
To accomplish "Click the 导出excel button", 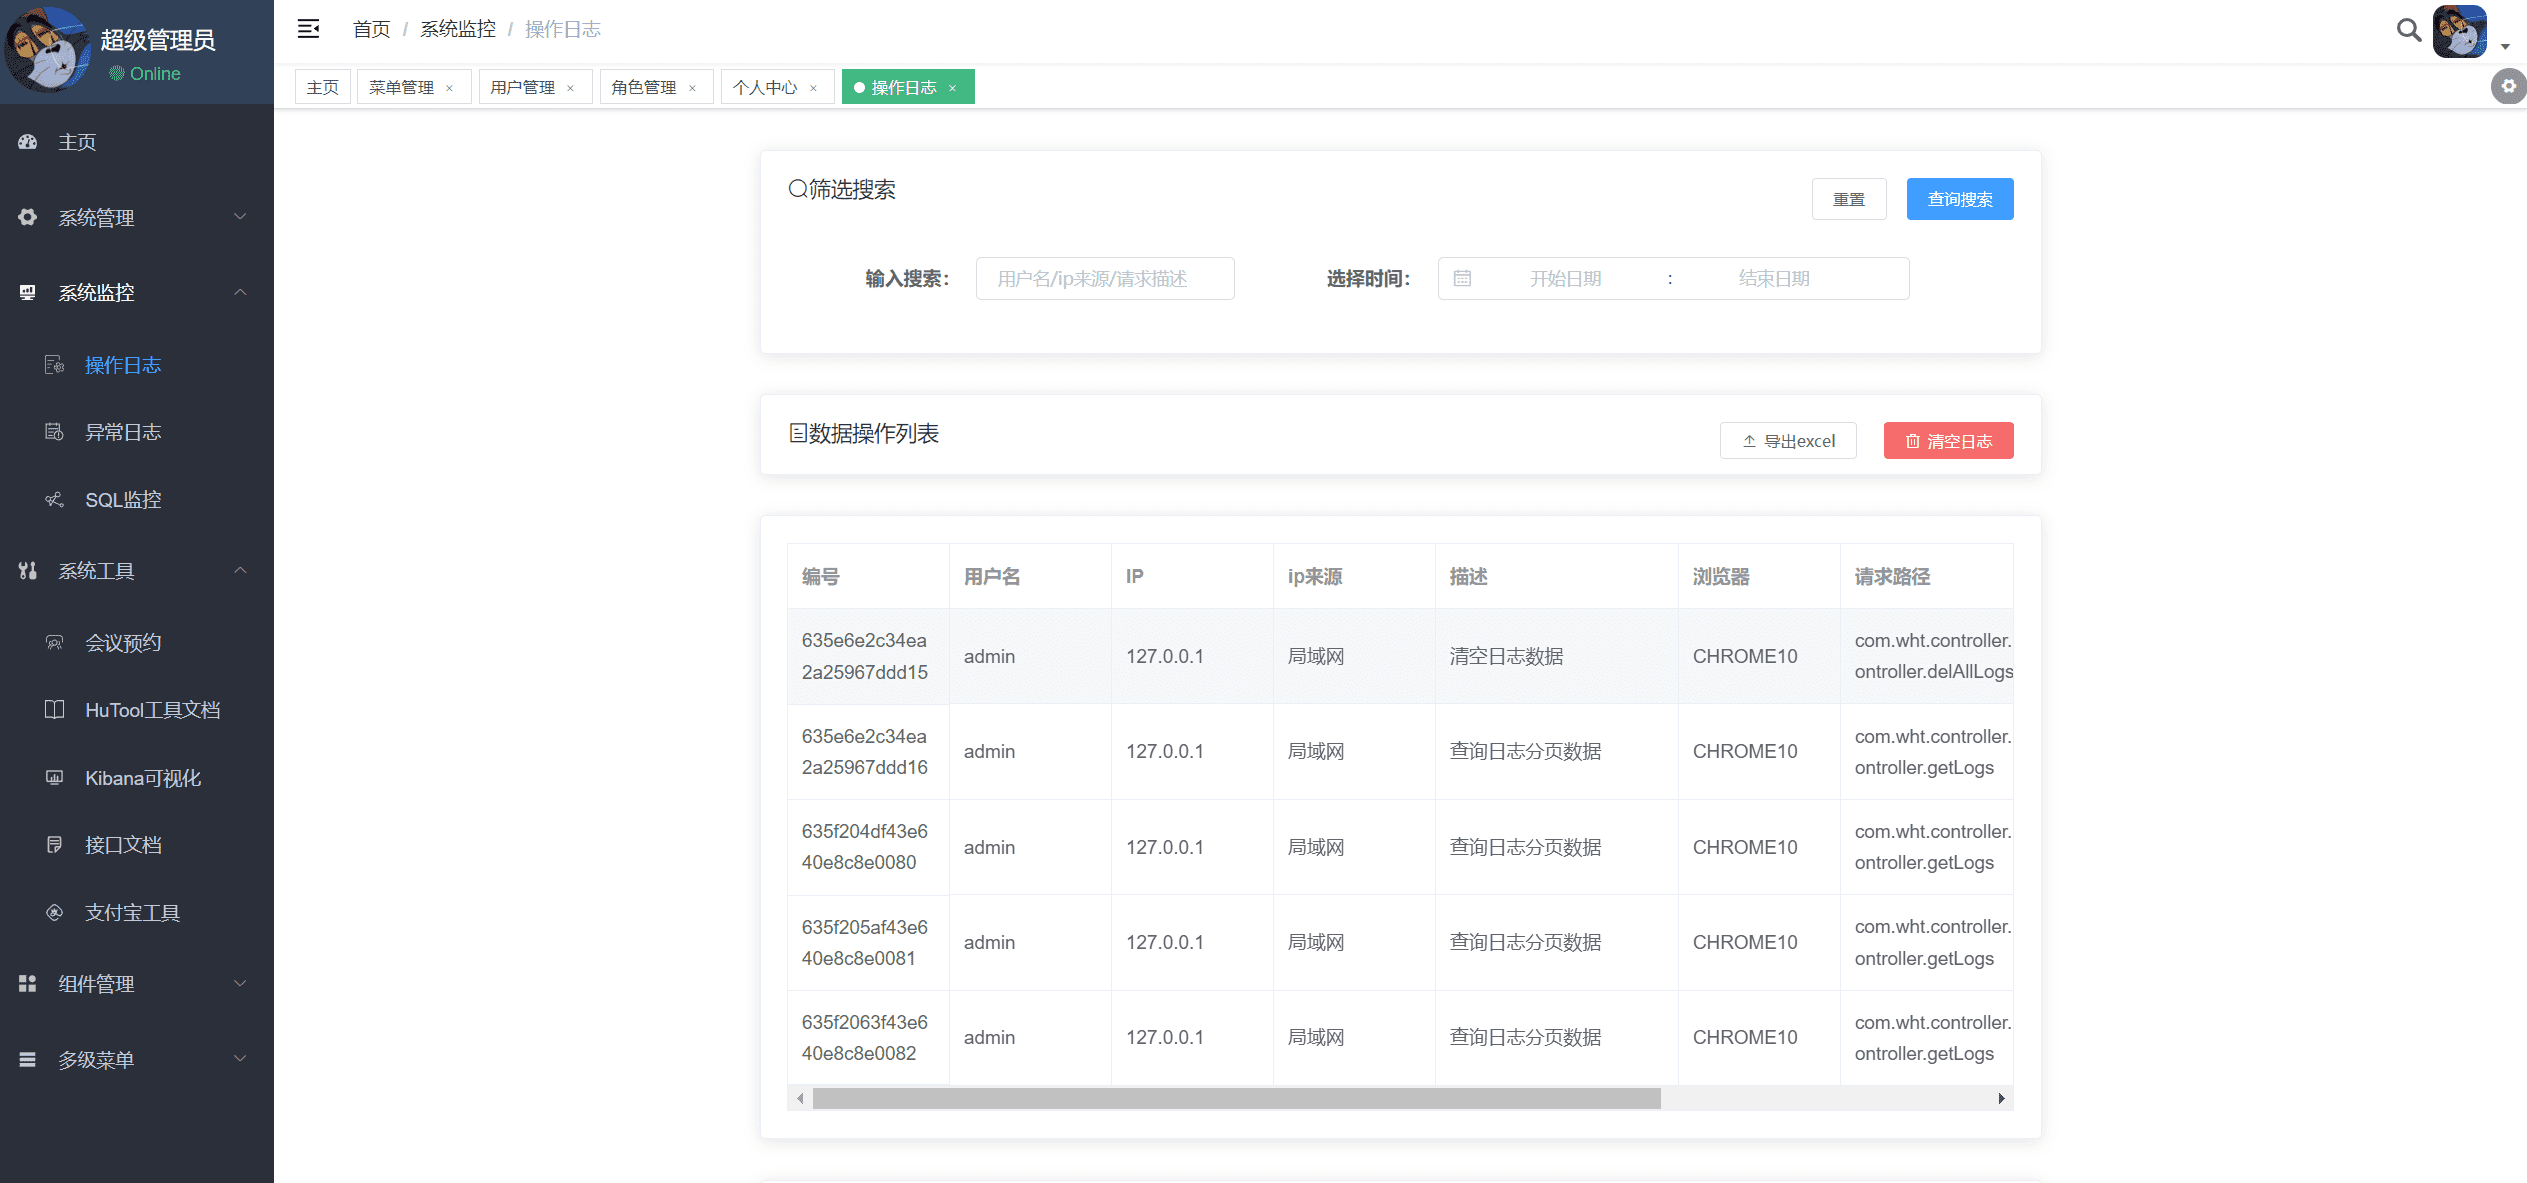I will coord(1788,441).
